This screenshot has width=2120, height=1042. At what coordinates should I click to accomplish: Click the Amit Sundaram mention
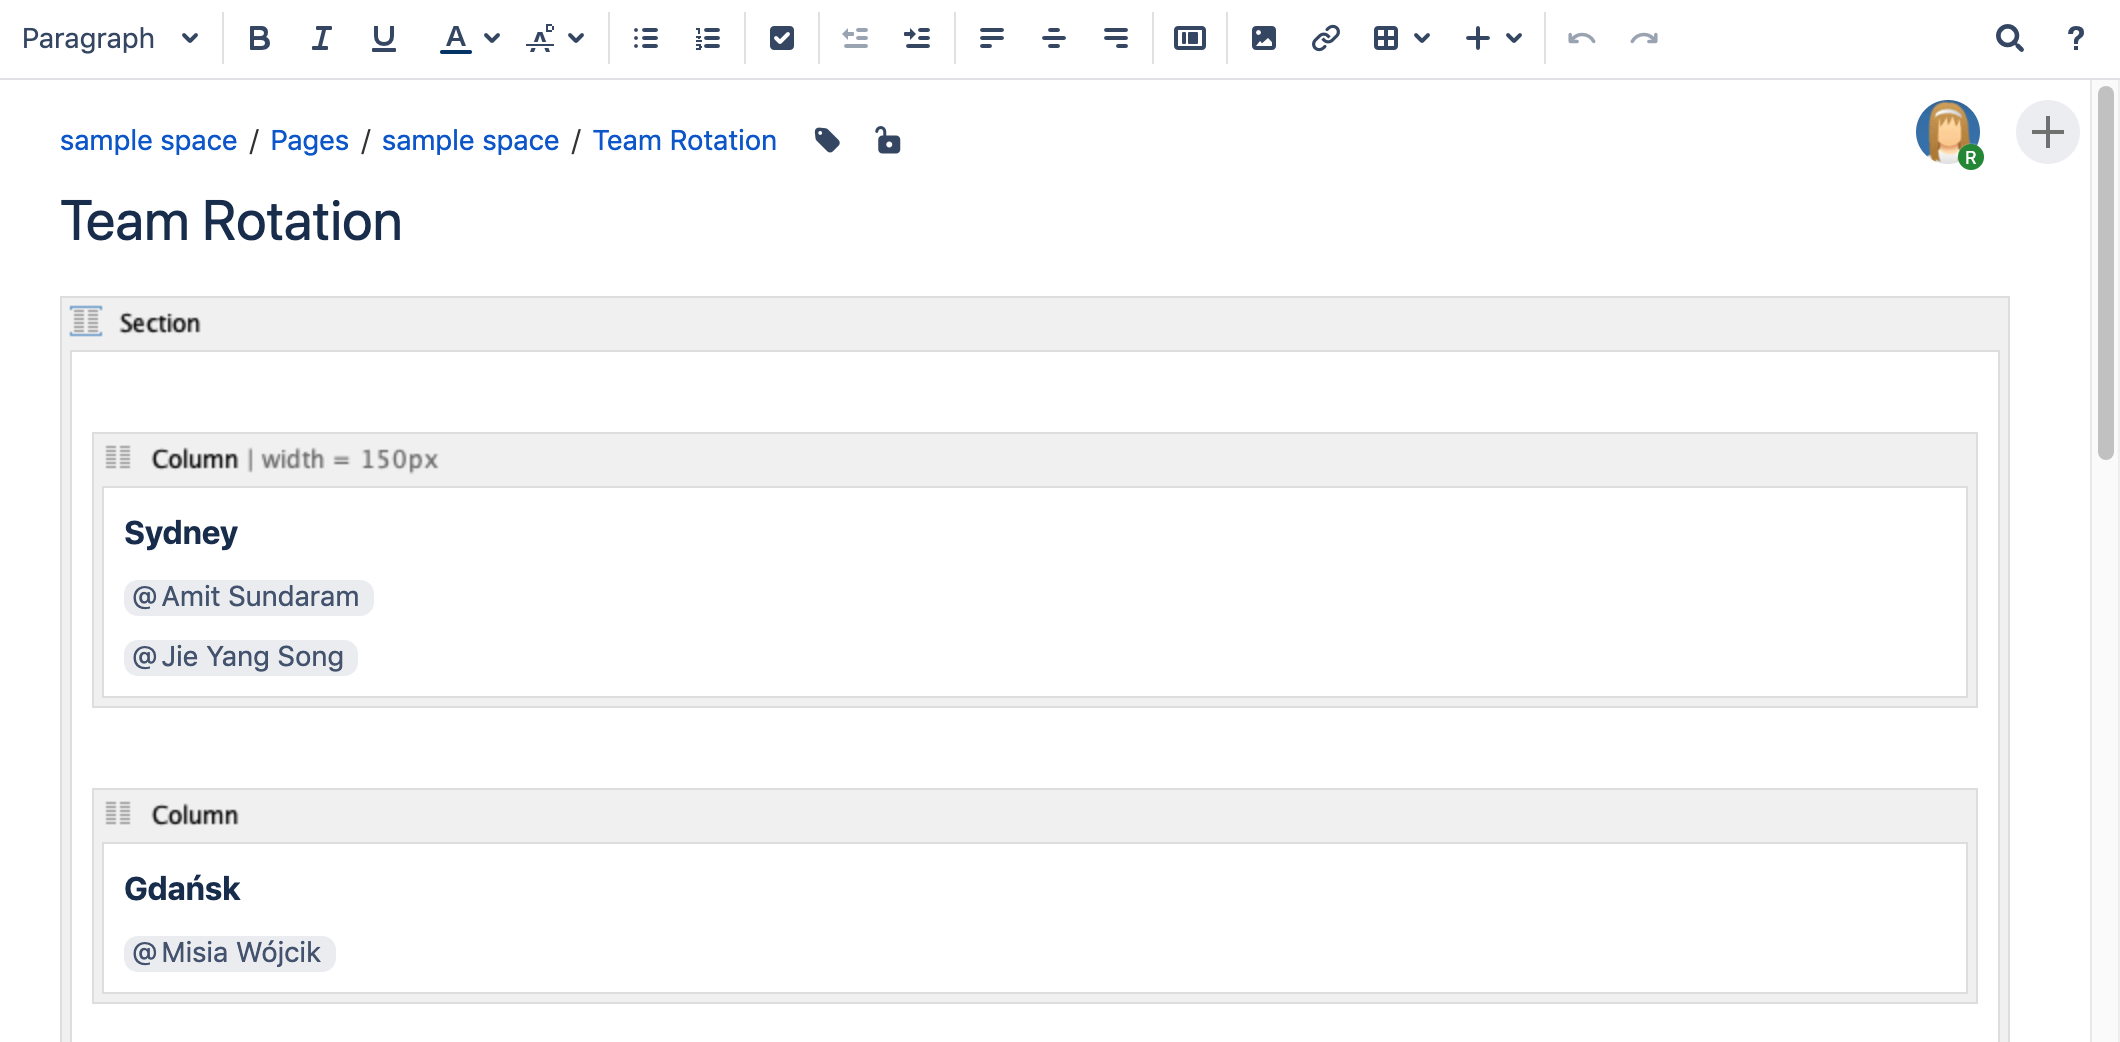[248, 597]
